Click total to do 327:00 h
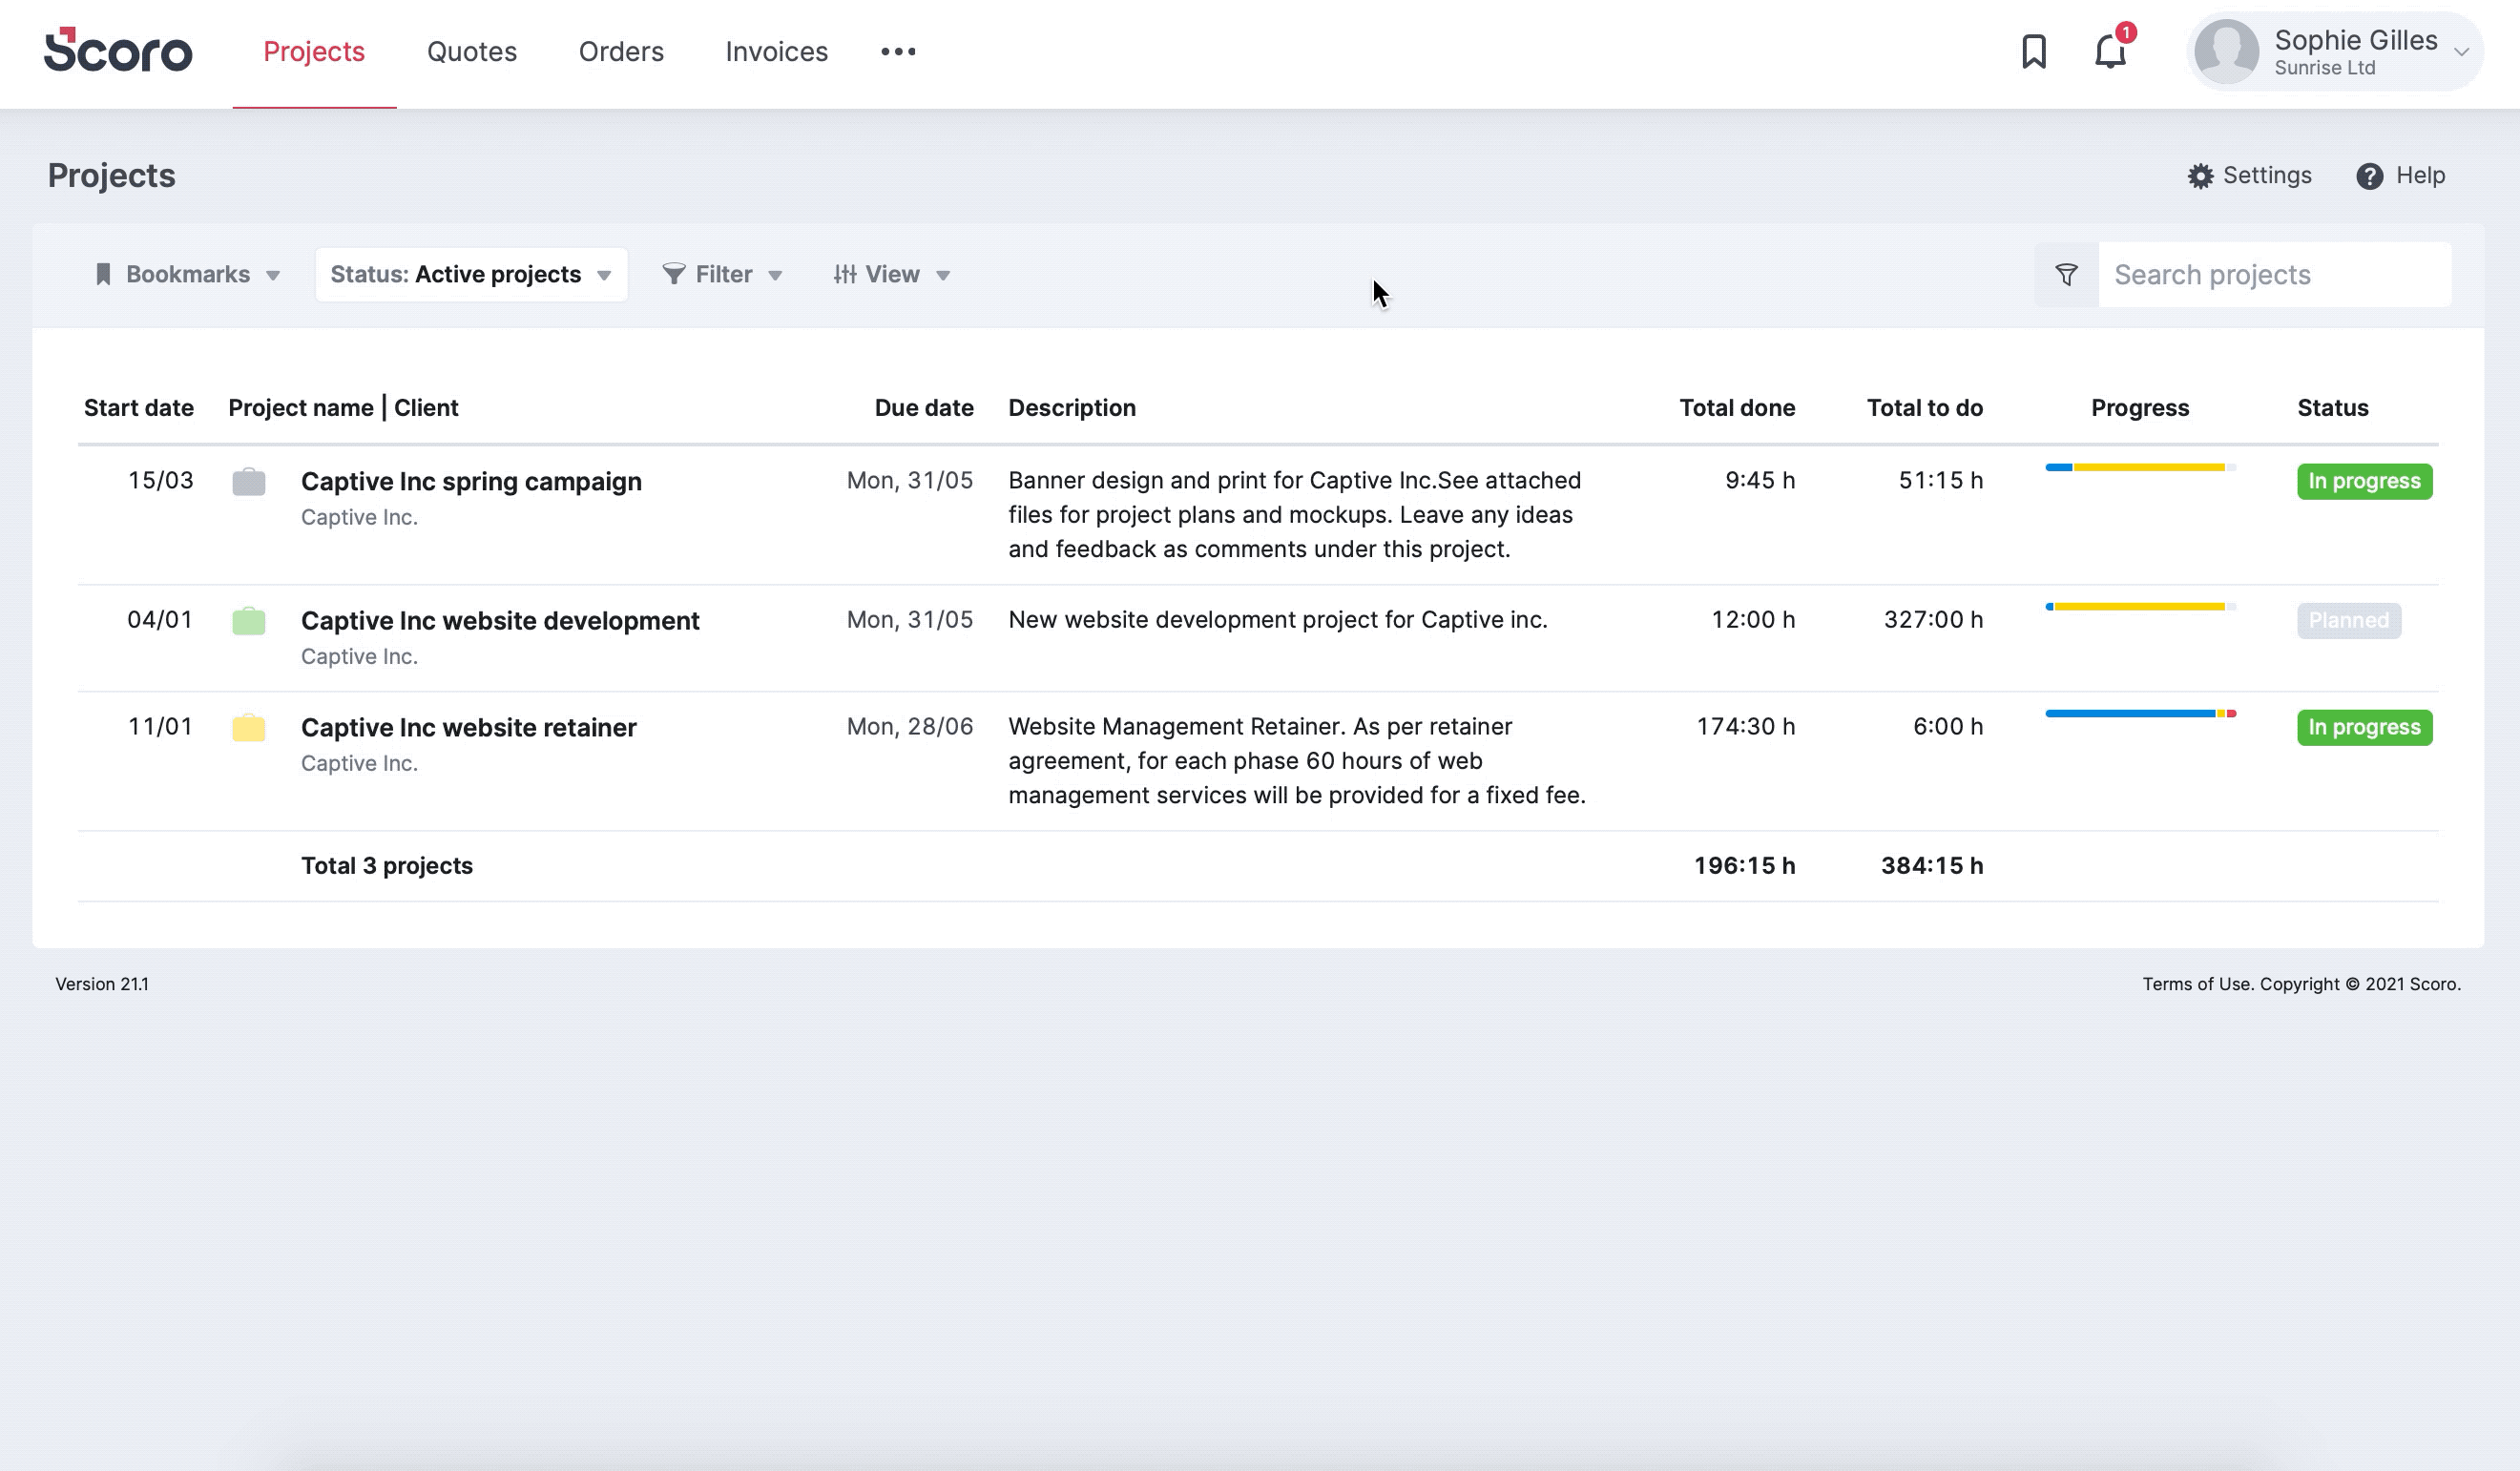Screen dimensions: 2520x1471 1934,620
